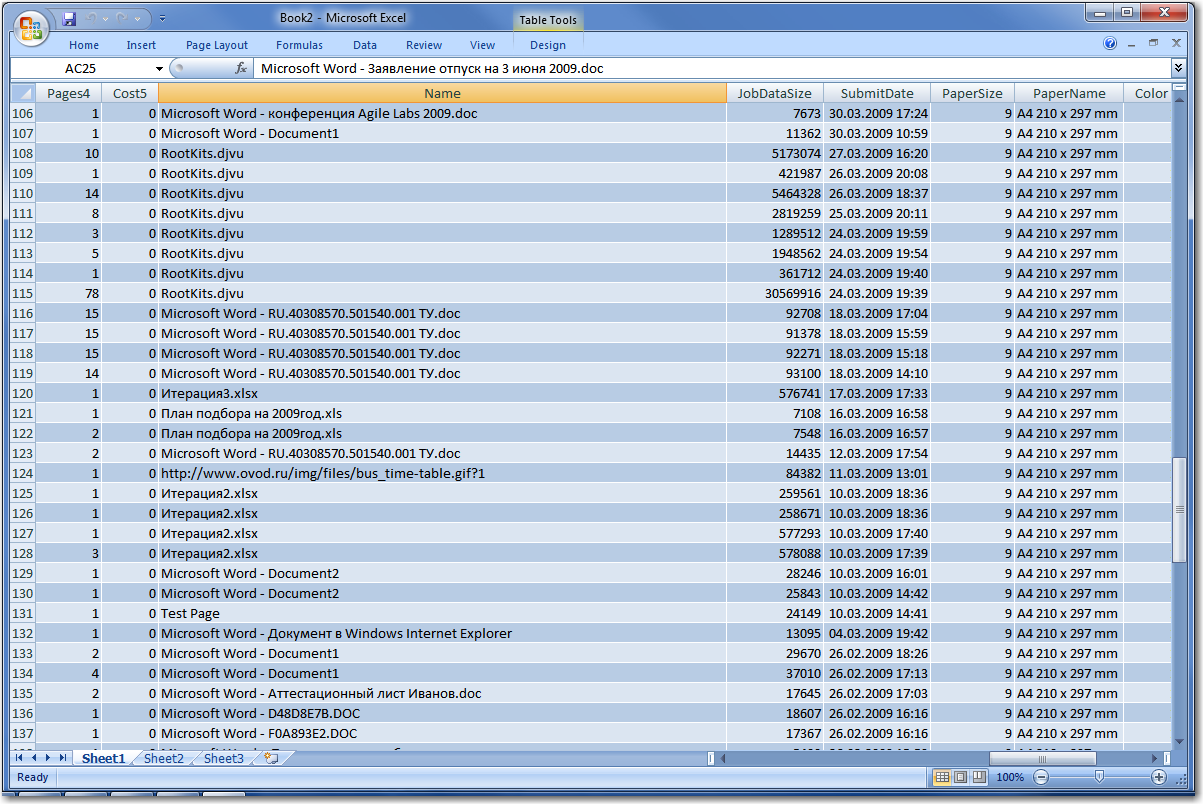The width and height of the screenshot is (1203, 804).
Task: Click the 100% zoom level
Action: click(1010, 777)
